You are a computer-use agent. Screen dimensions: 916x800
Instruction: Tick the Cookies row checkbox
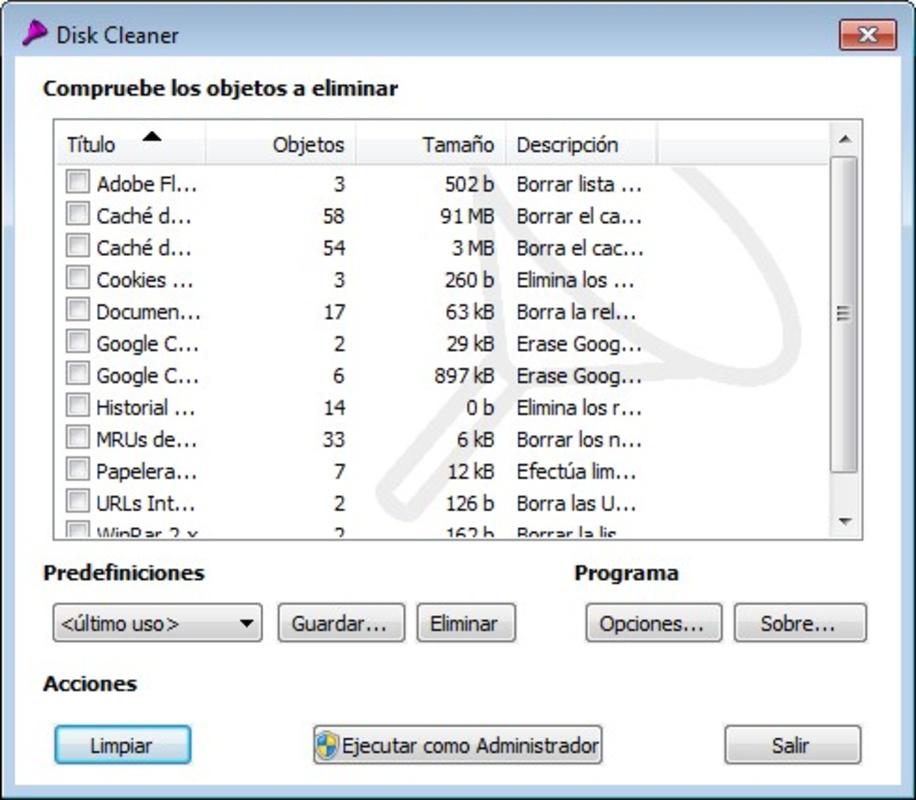pyautogui.click(x=78, y=278)
